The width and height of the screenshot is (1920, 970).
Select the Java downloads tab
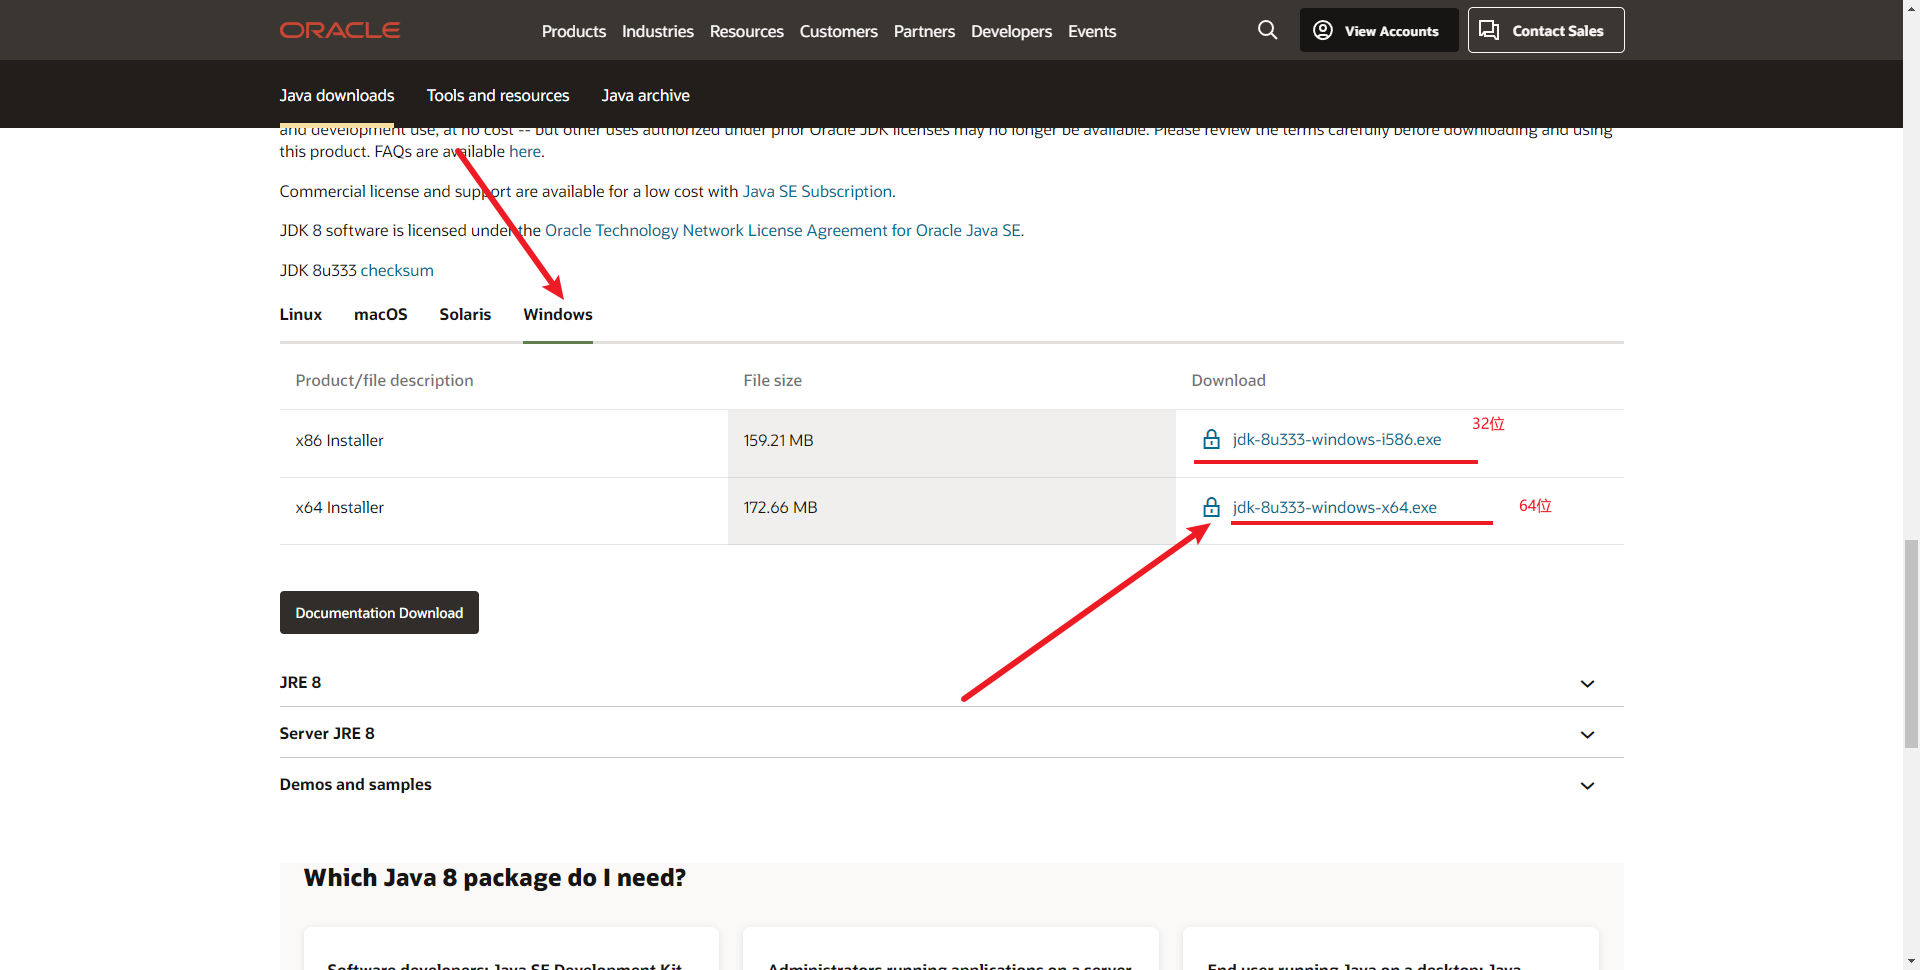[x=337, y=95]
